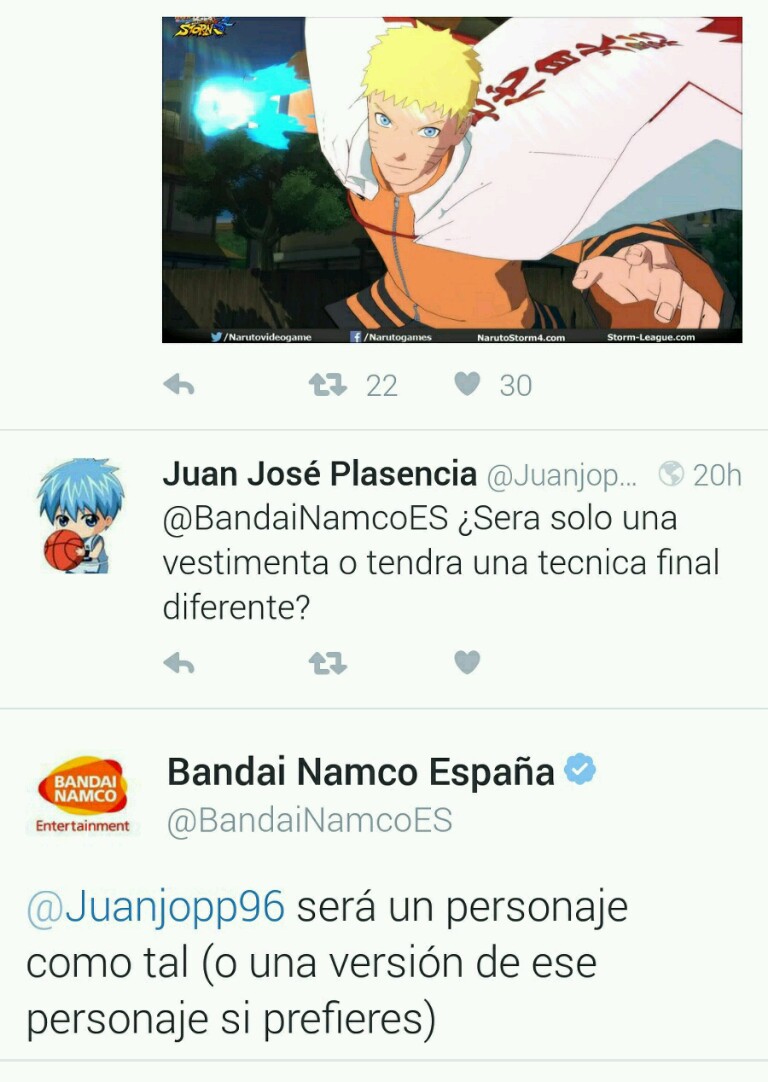Image resolution: width=768 pixels, height=1082 pixels.
Task: Open the Bandai Namco Entertainment logo avatar
Action: click(x=82, y=795)
